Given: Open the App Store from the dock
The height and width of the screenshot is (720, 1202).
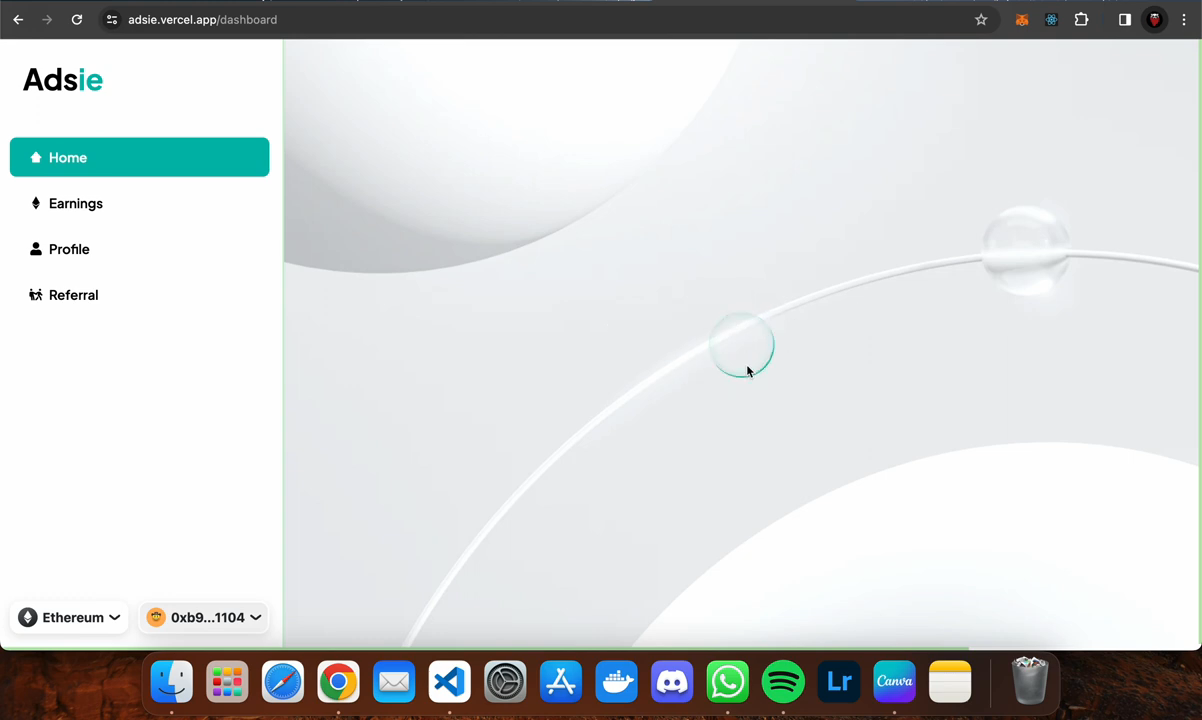Looking at the screenshot, I should point(561,683).
